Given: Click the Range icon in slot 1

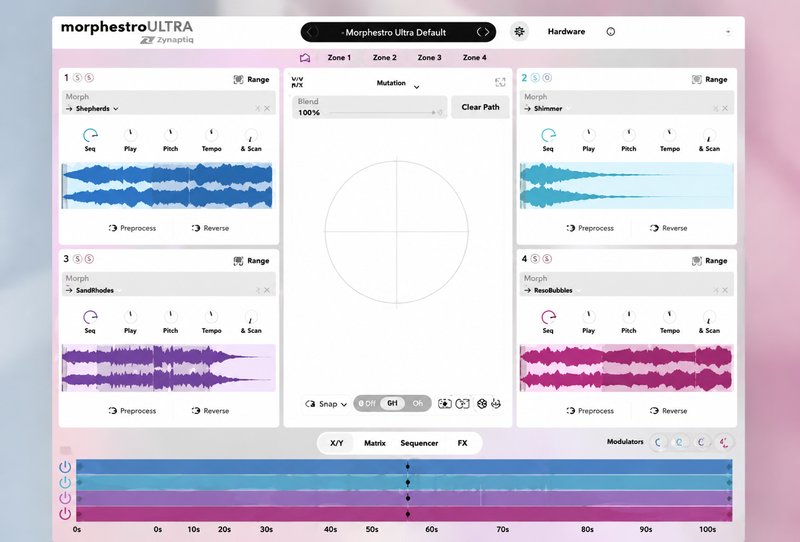Looking at the screenshot, I should tap(238, 80).
